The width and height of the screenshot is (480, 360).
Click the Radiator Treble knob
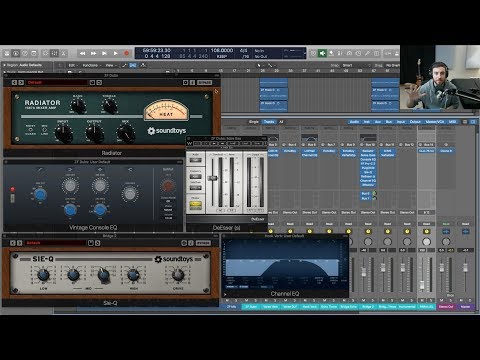[x=109, y=106]
